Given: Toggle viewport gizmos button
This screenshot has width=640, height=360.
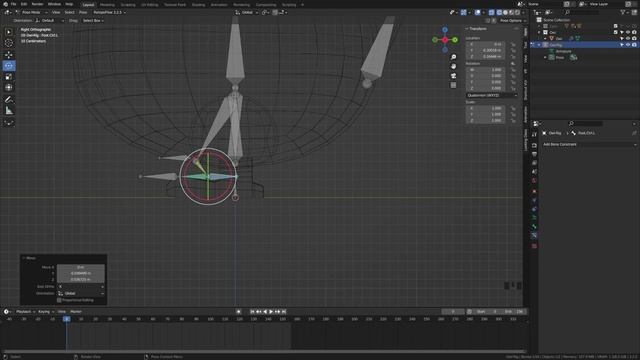Looking at the screenshot, I should click(464, 13).
